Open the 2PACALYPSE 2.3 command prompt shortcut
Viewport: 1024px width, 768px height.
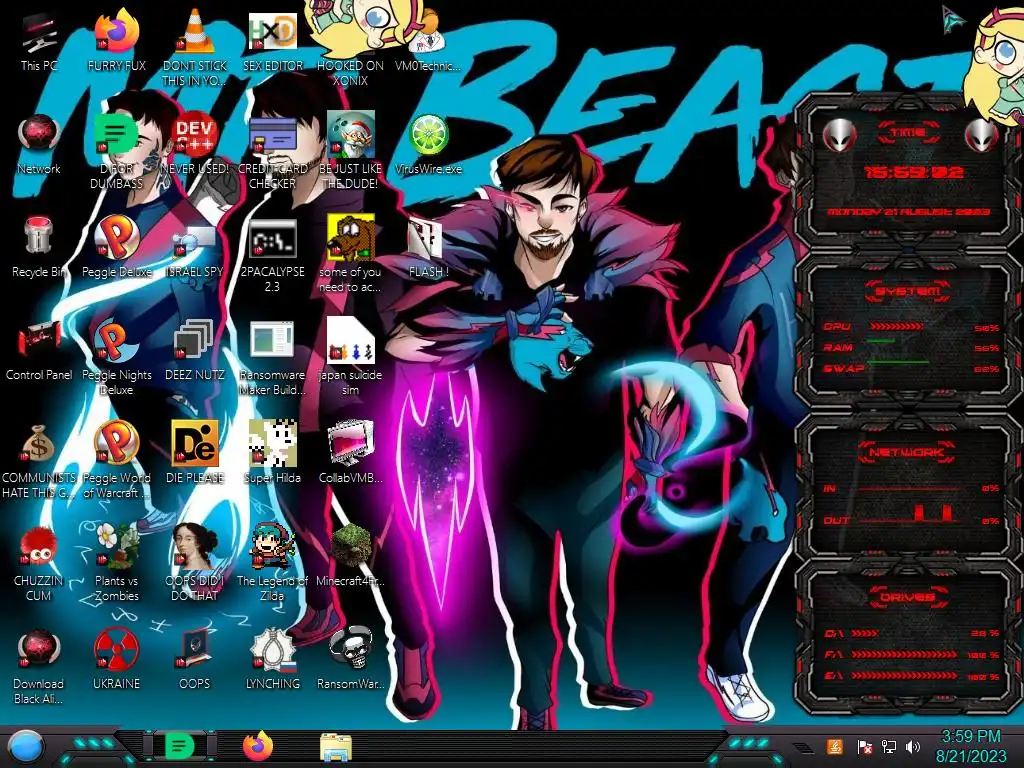[272, 255]
